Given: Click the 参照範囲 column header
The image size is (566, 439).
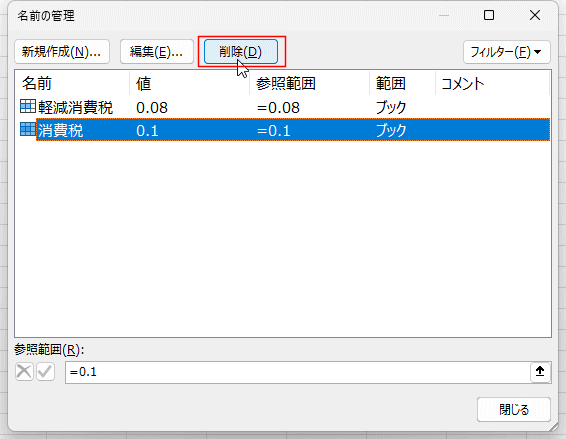Looking at the screenshot, I should click(x=309, y=83).
